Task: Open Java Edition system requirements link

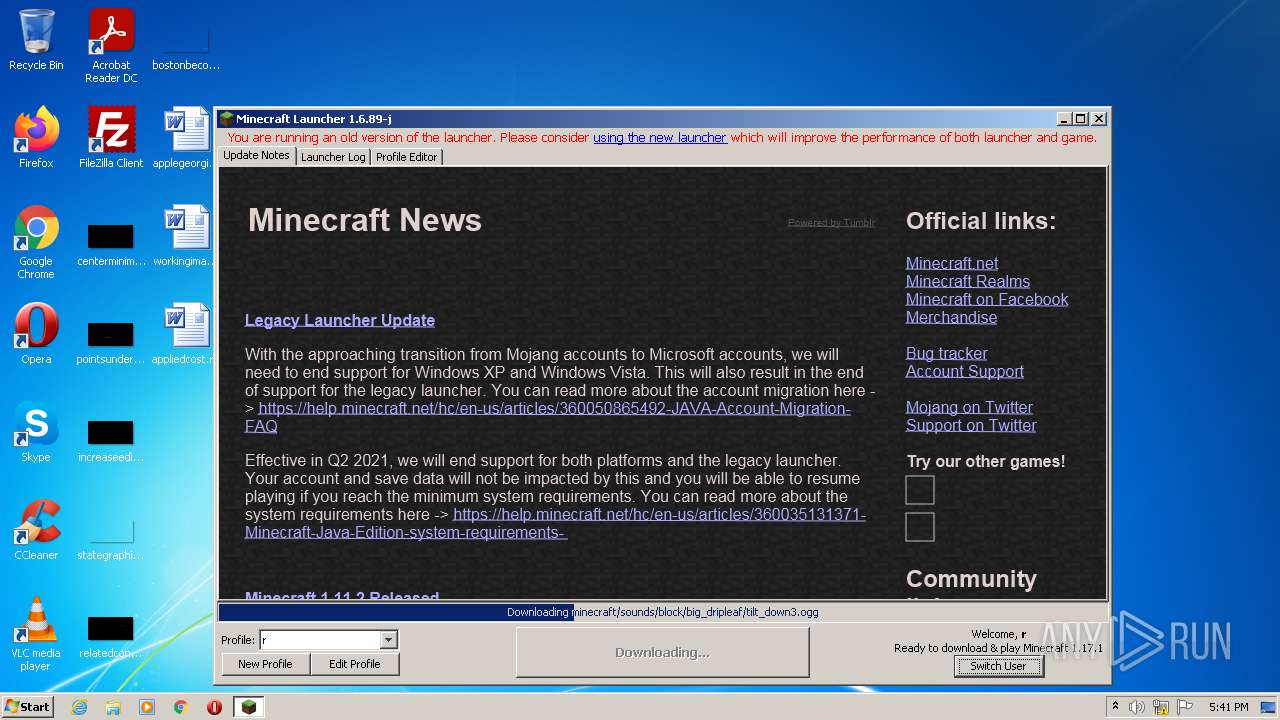Action: pyautogui.click(x=555, y=523)
